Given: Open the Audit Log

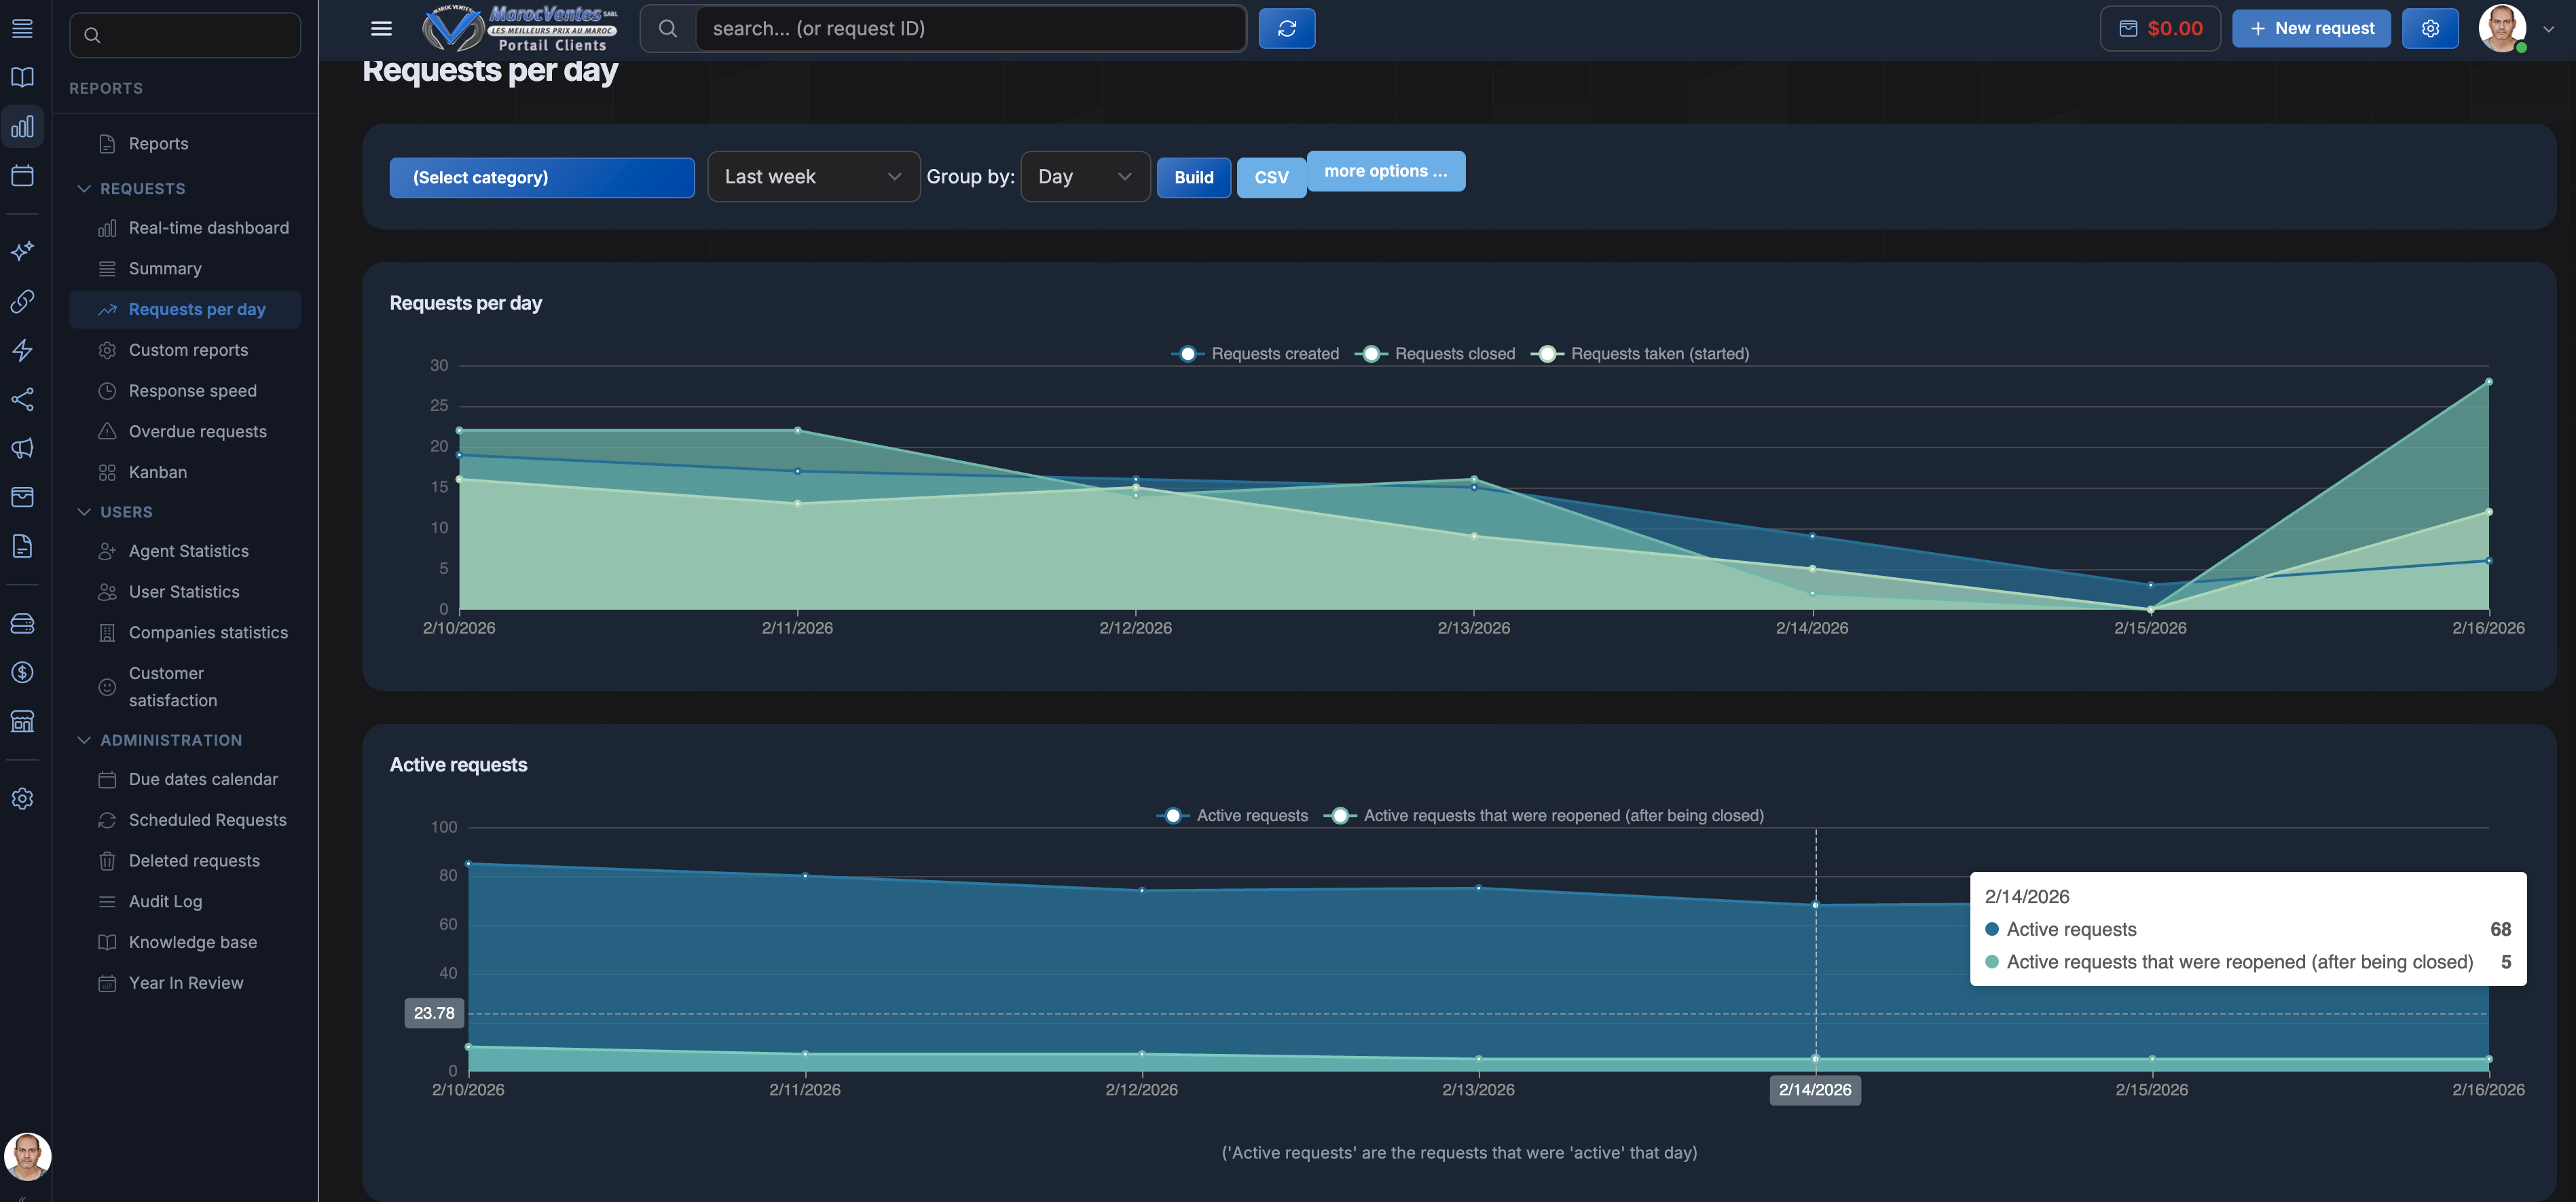Looking at the screenshot, I should tap(166, 900).
